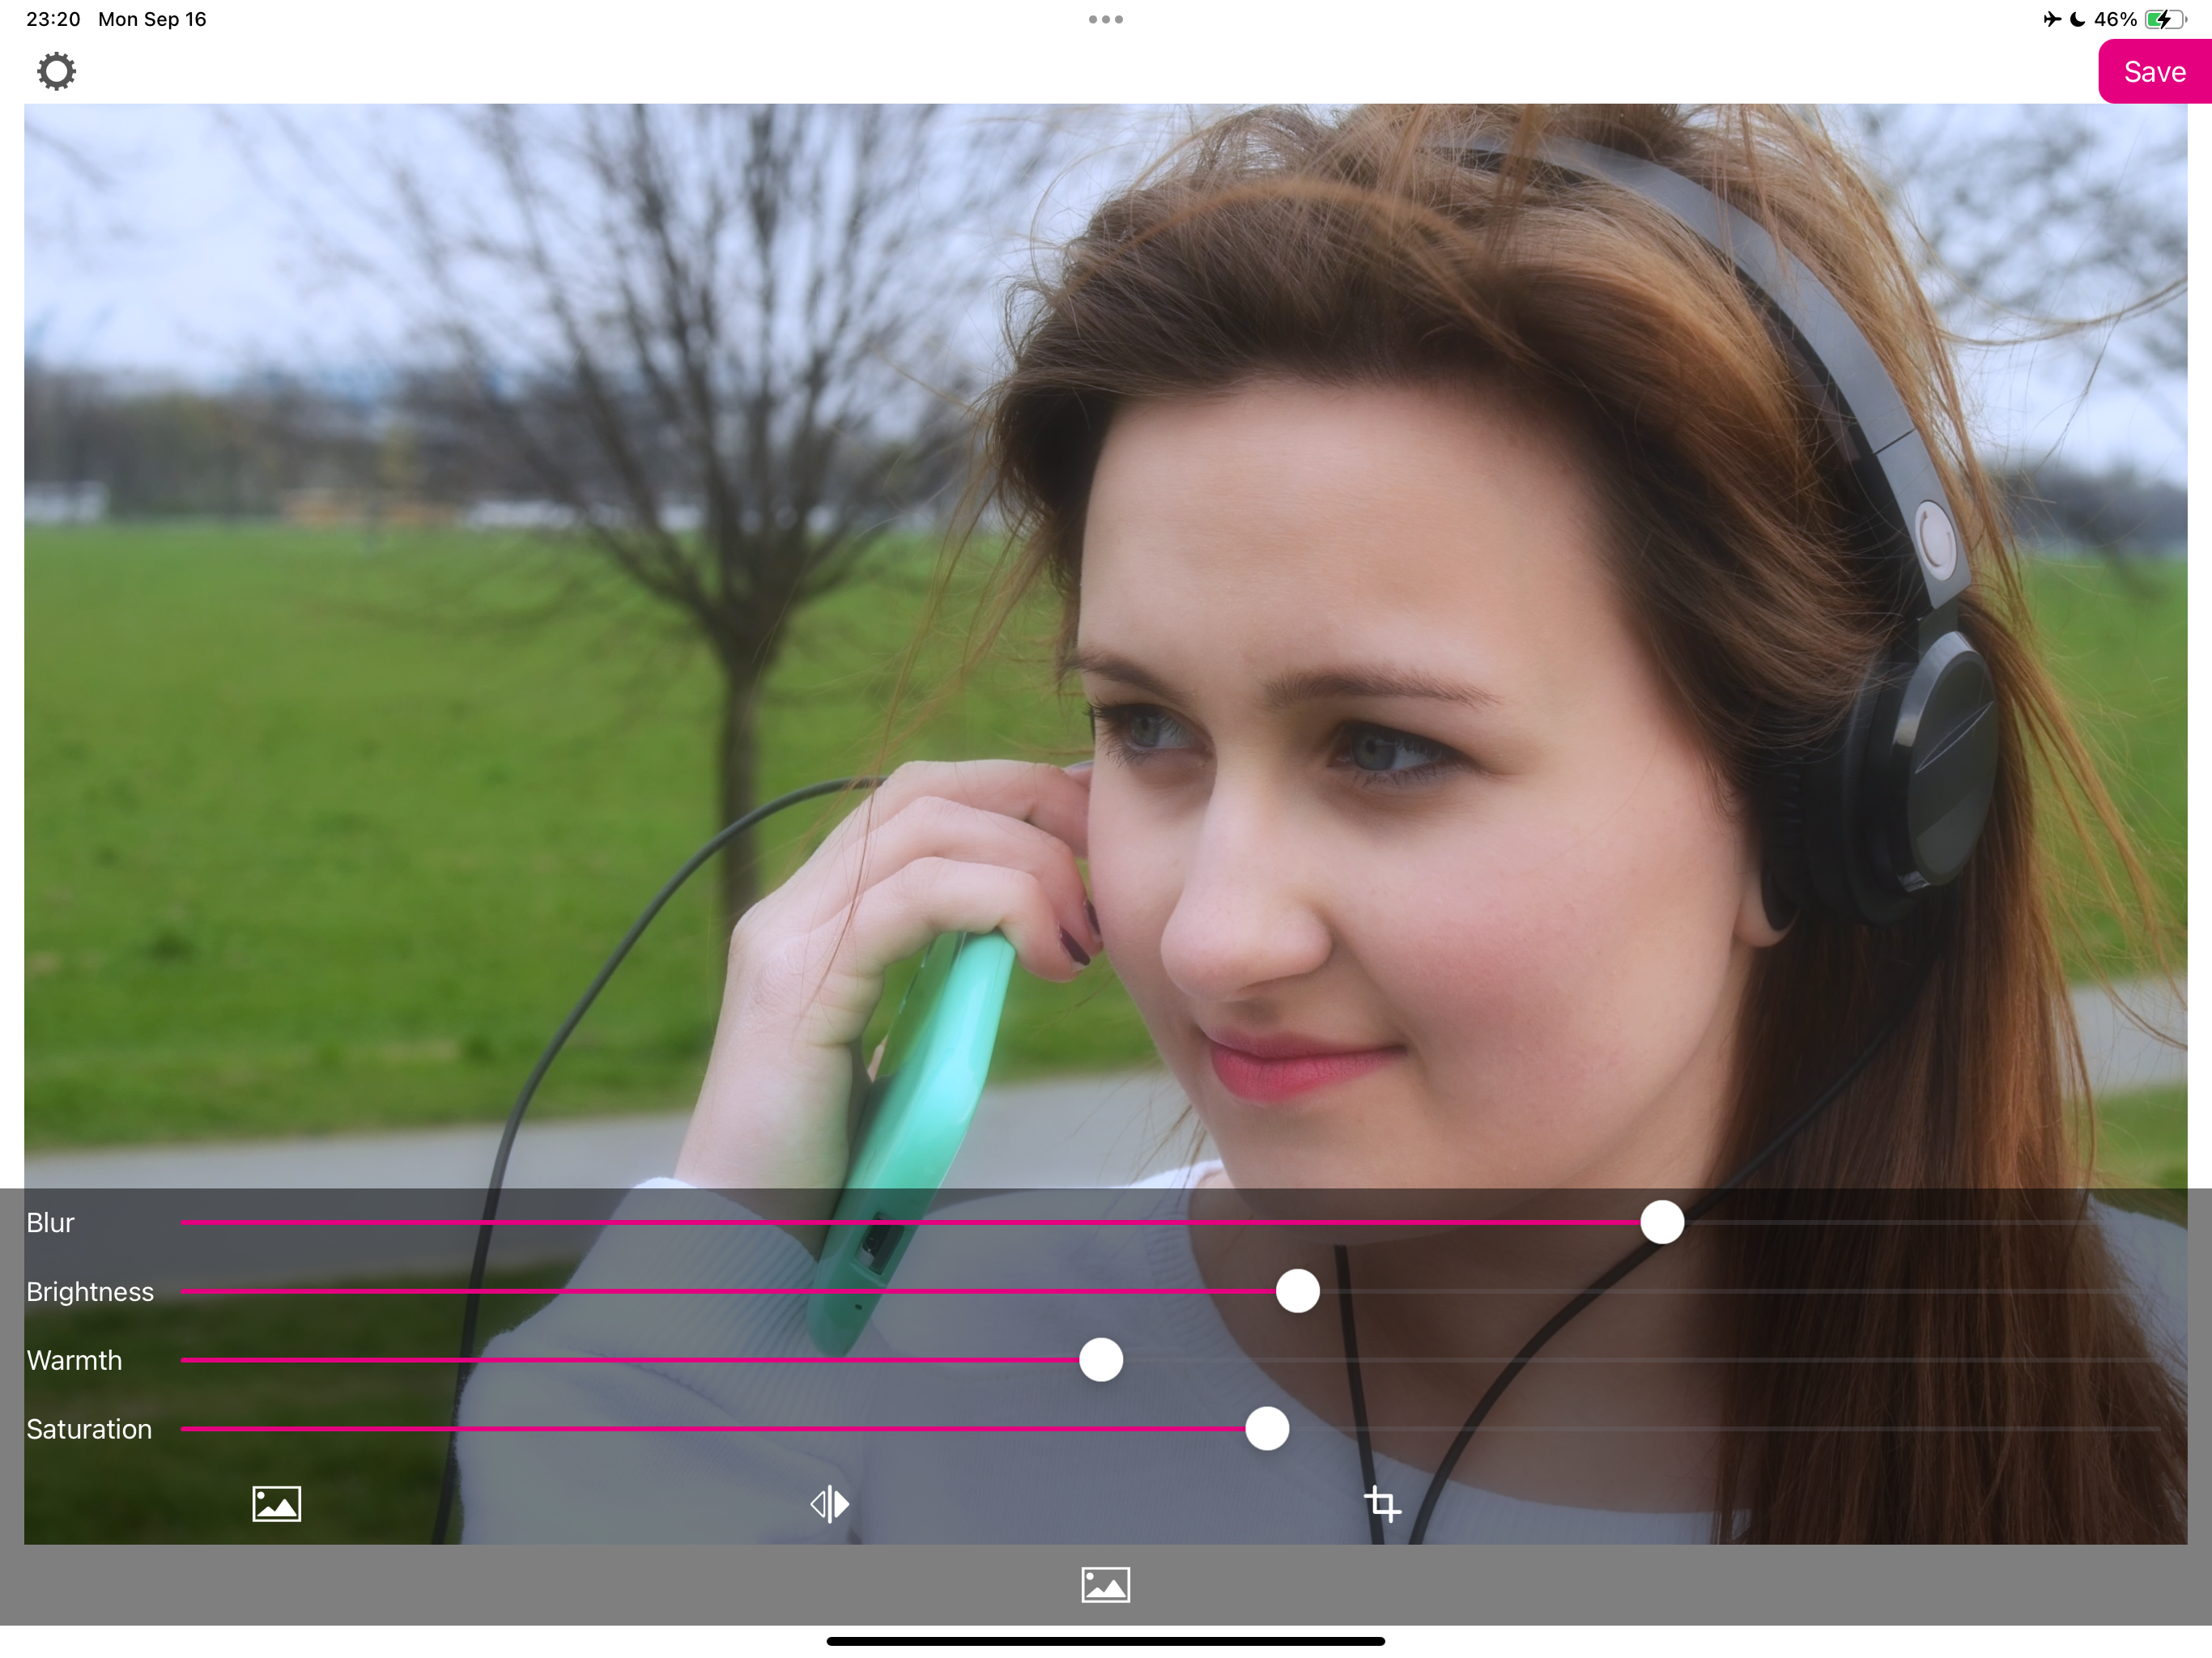Tap the flip horizontal mirror icon
Screen dimensions: 2212x1658
[829, 1503]
